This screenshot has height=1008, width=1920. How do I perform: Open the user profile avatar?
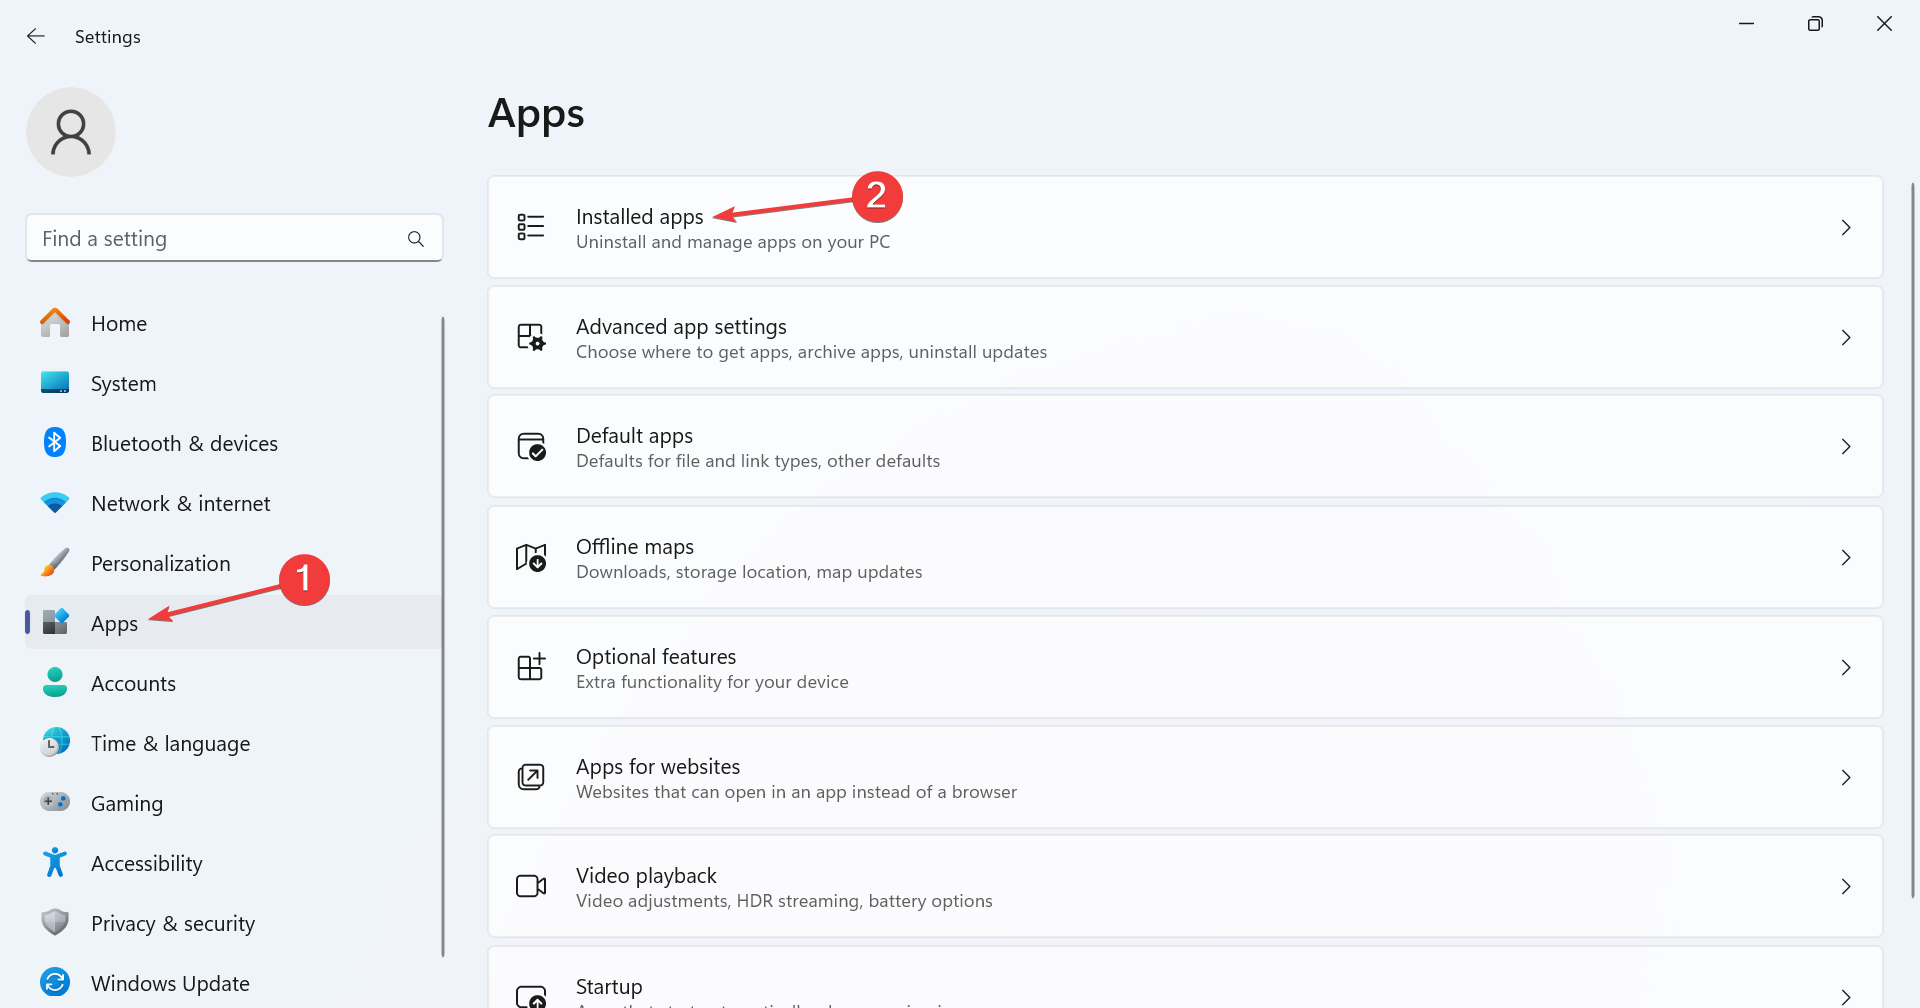[71, 132]
